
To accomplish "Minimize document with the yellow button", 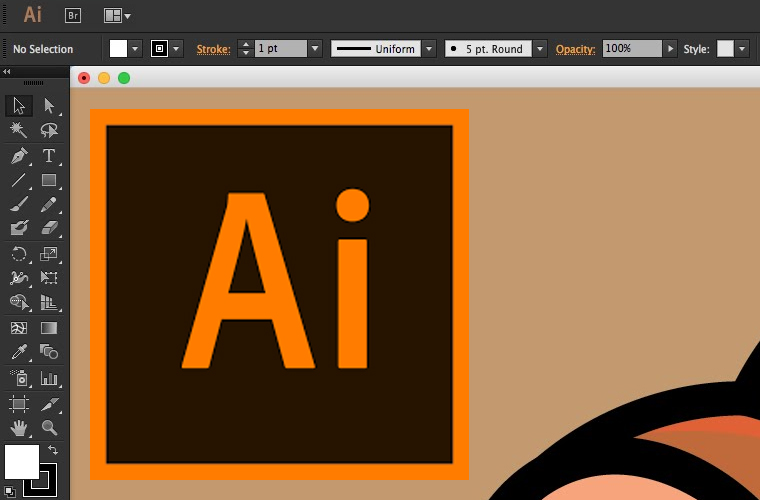I will click(104, 78).
